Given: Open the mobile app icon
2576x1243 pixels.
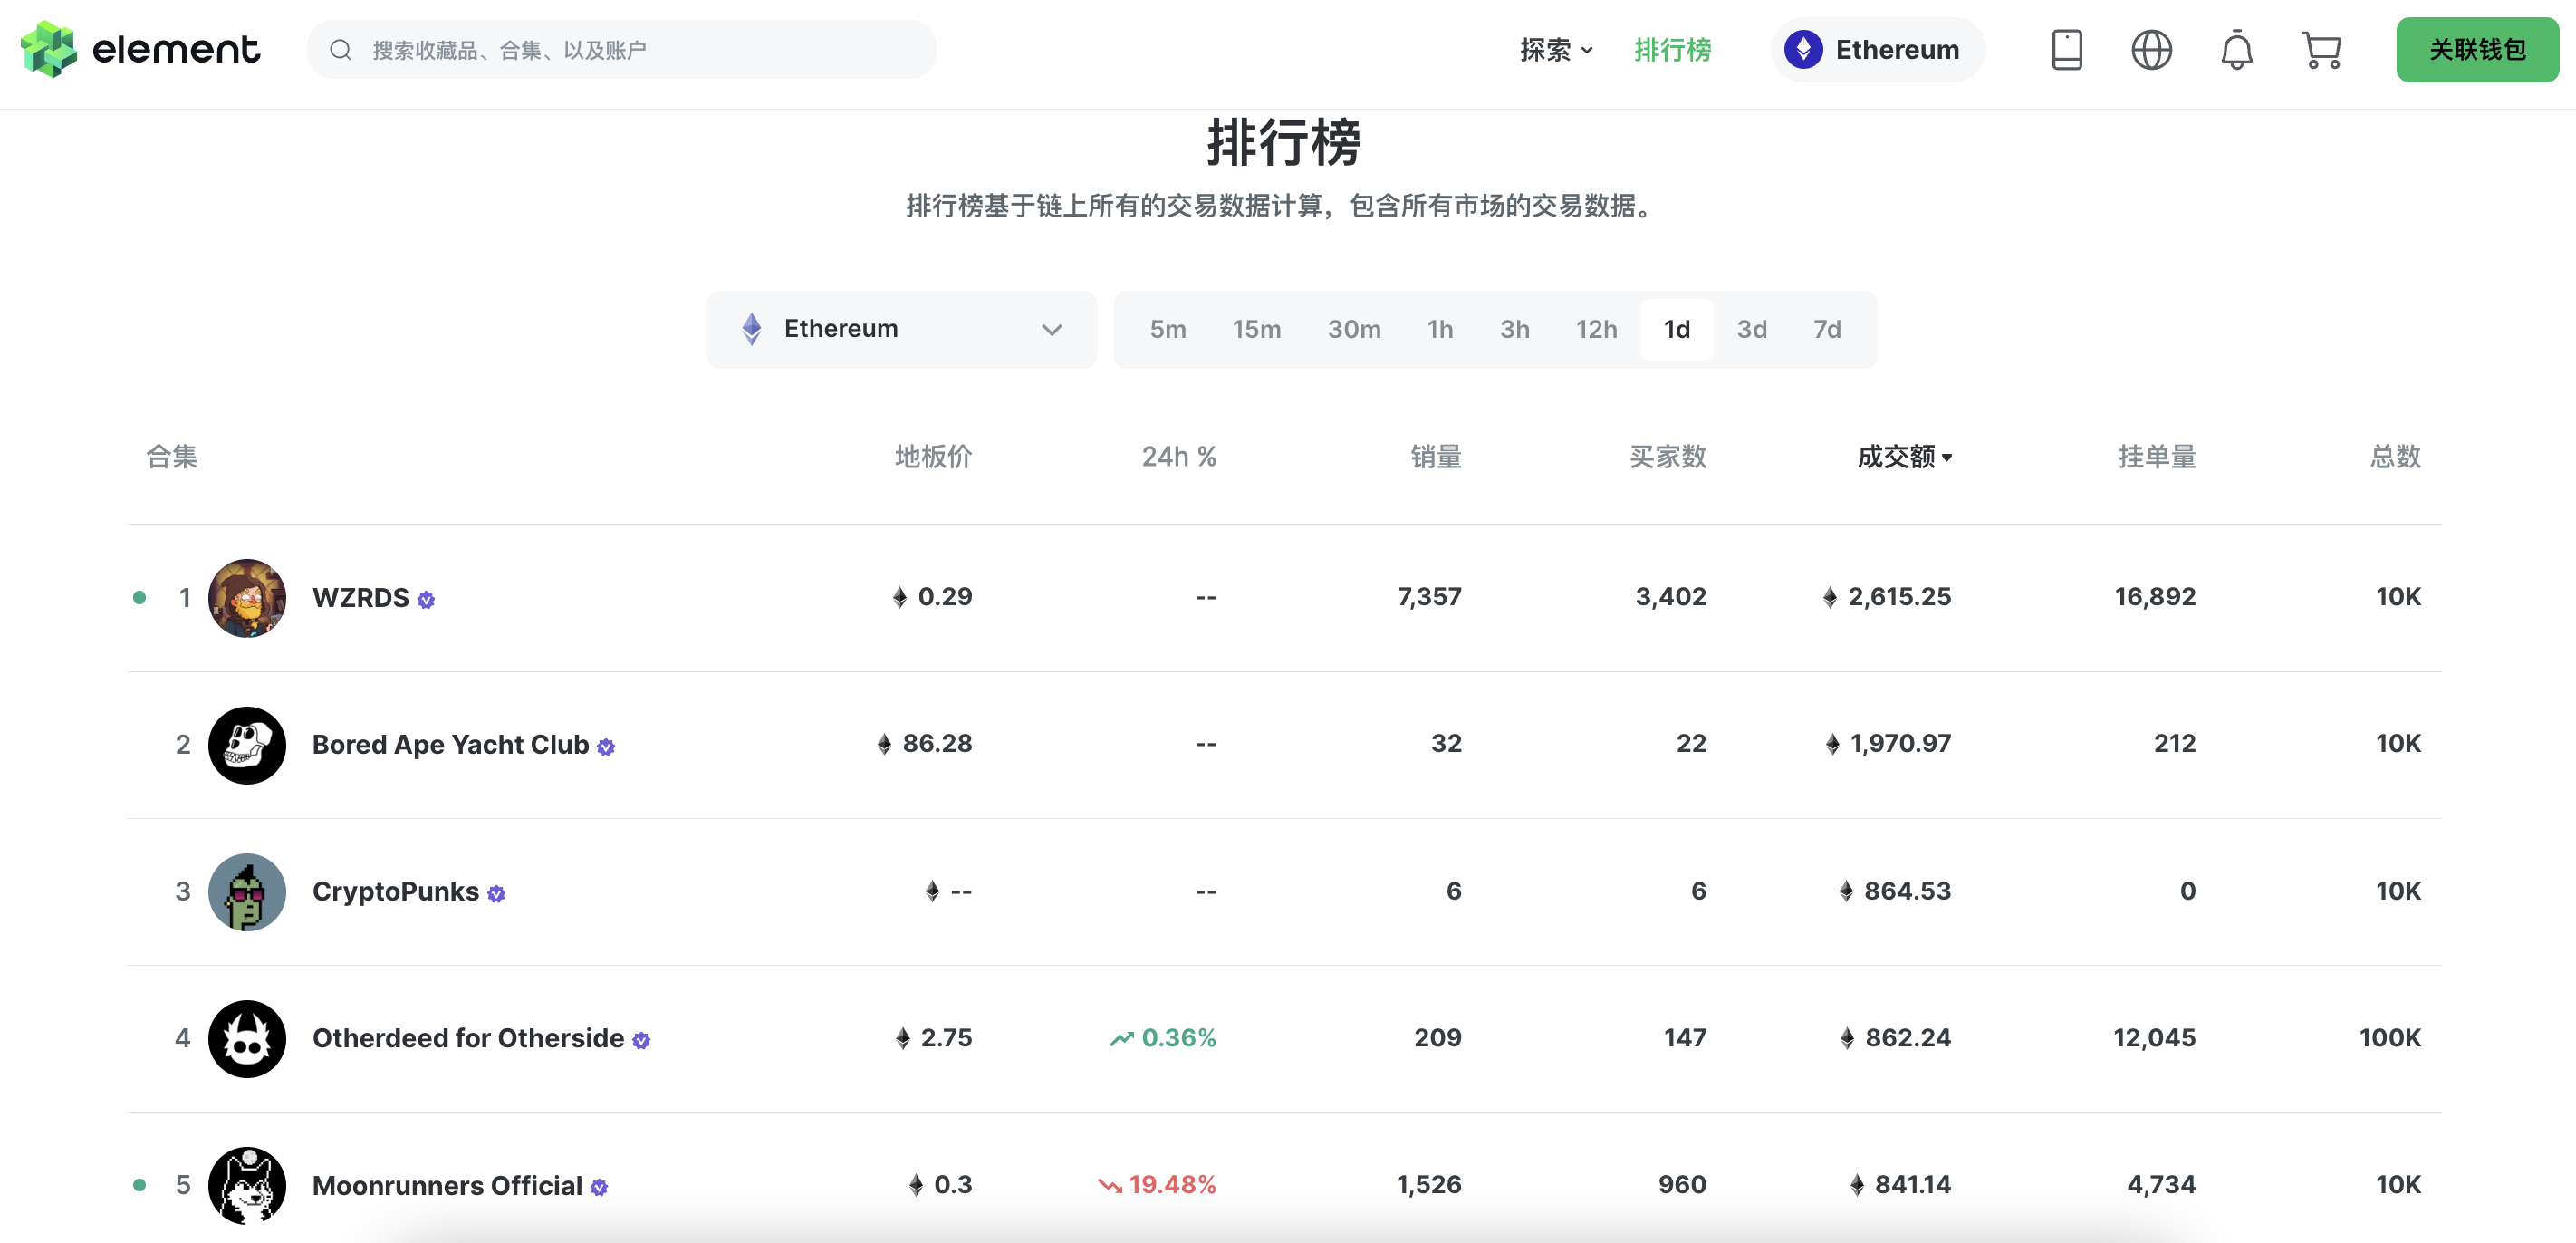Looking at the screenshot, I should [x=2066, y=50].
